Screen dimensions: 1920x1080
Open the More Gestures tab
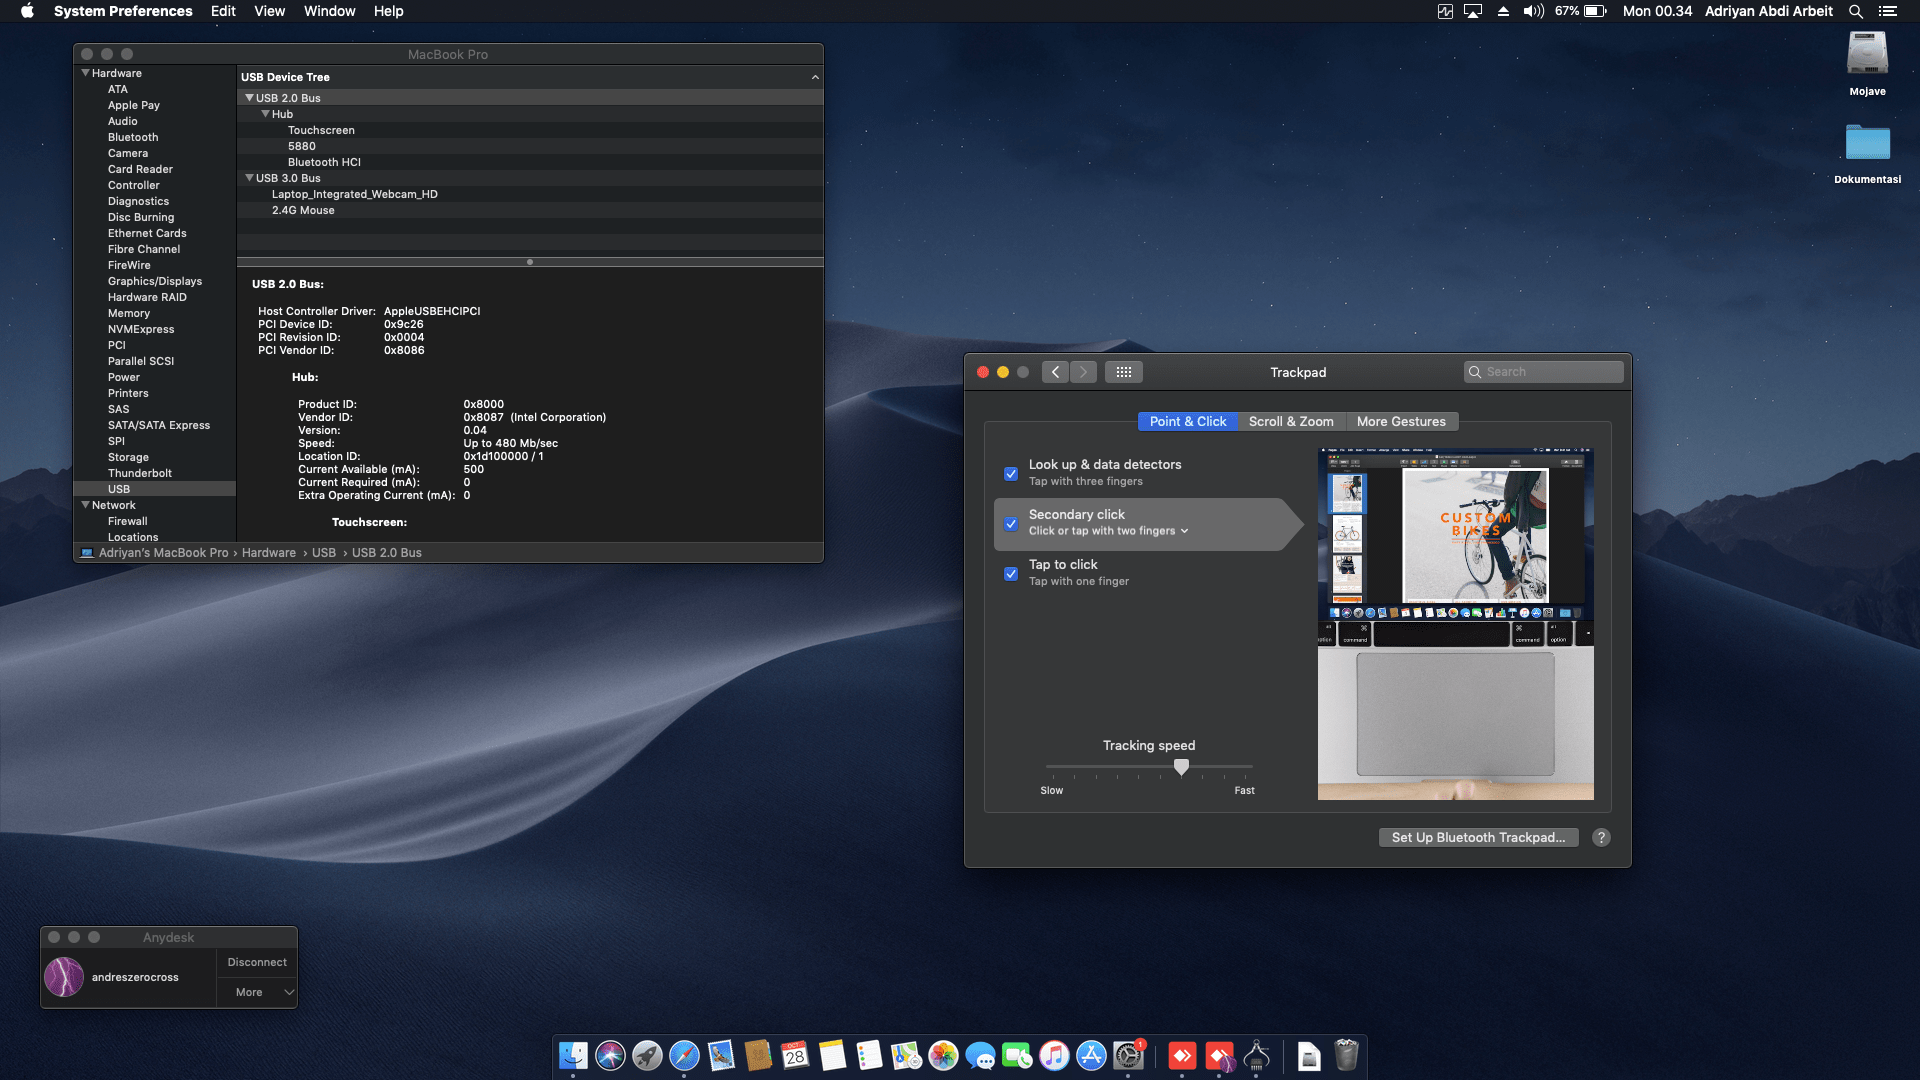(x=1400, y=422)
